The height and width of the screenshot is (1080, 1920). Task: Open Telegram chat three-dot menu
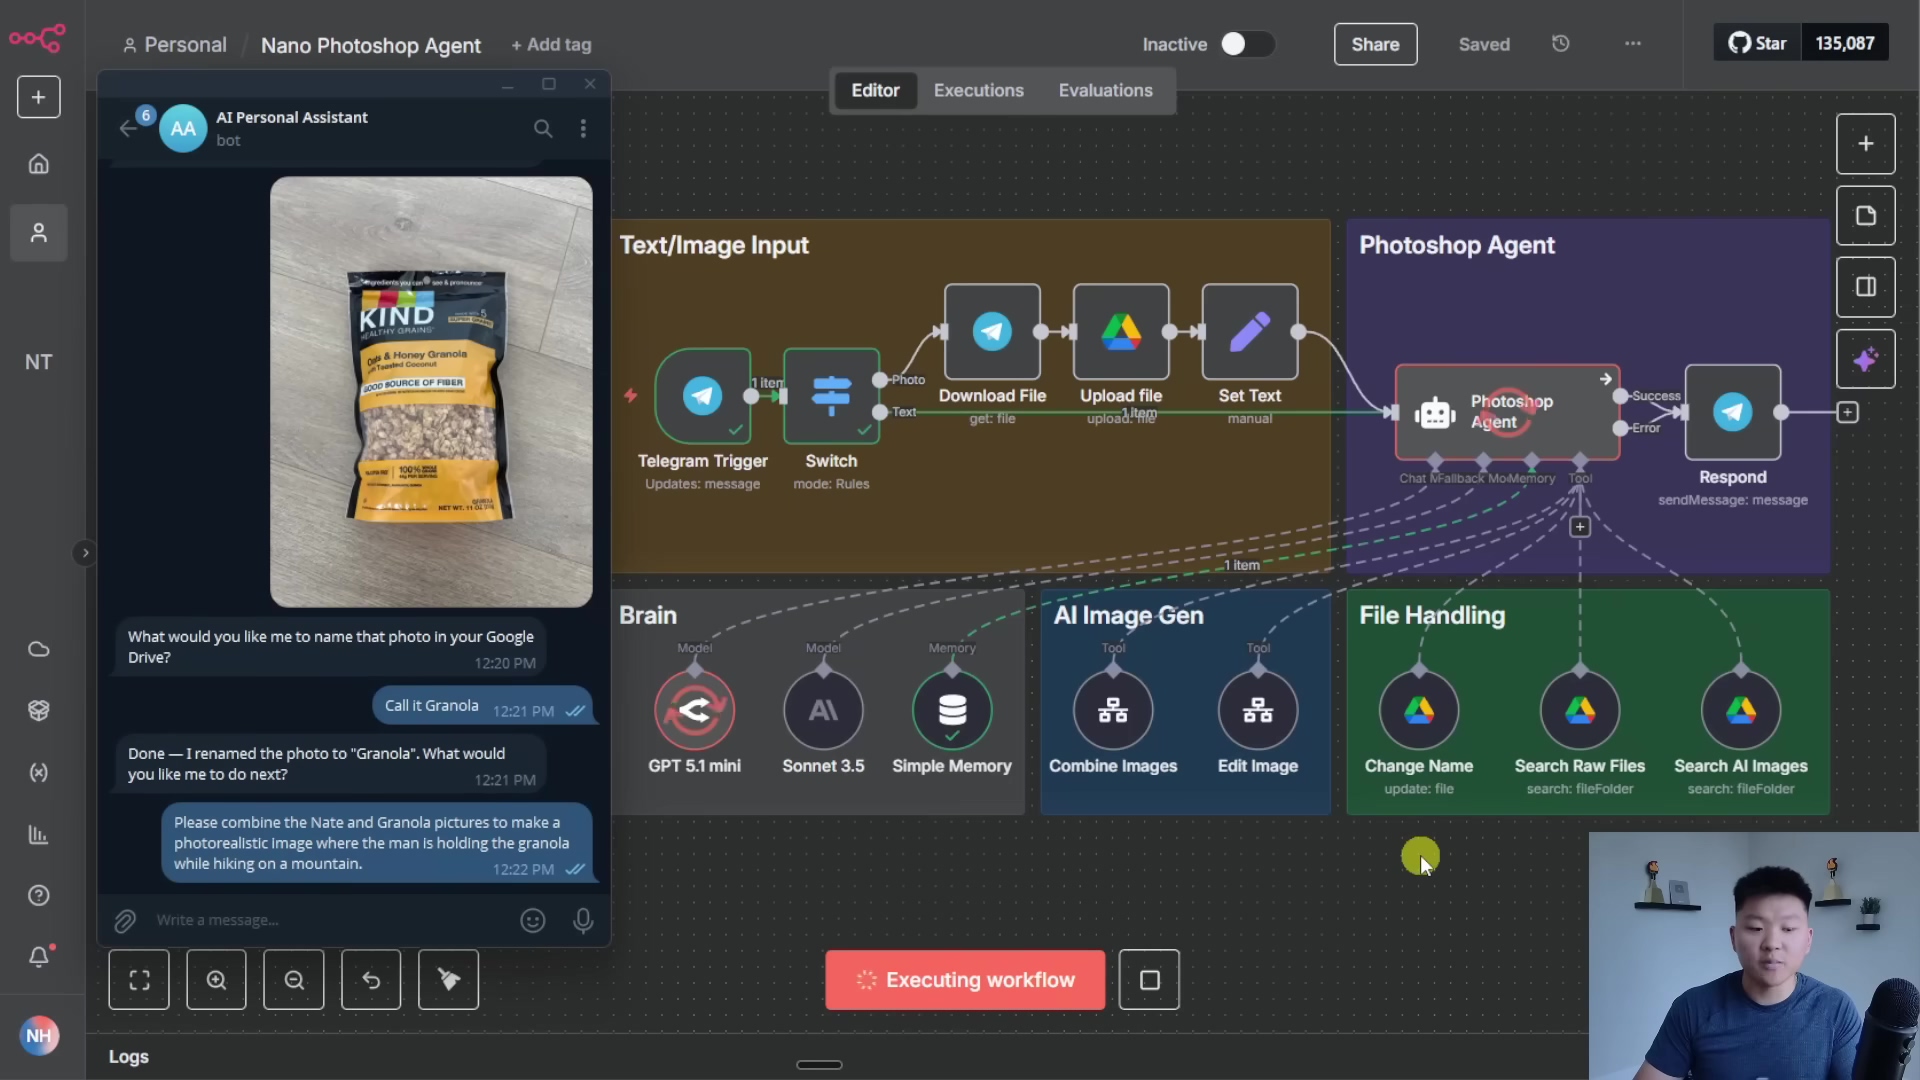pos(583,128)
